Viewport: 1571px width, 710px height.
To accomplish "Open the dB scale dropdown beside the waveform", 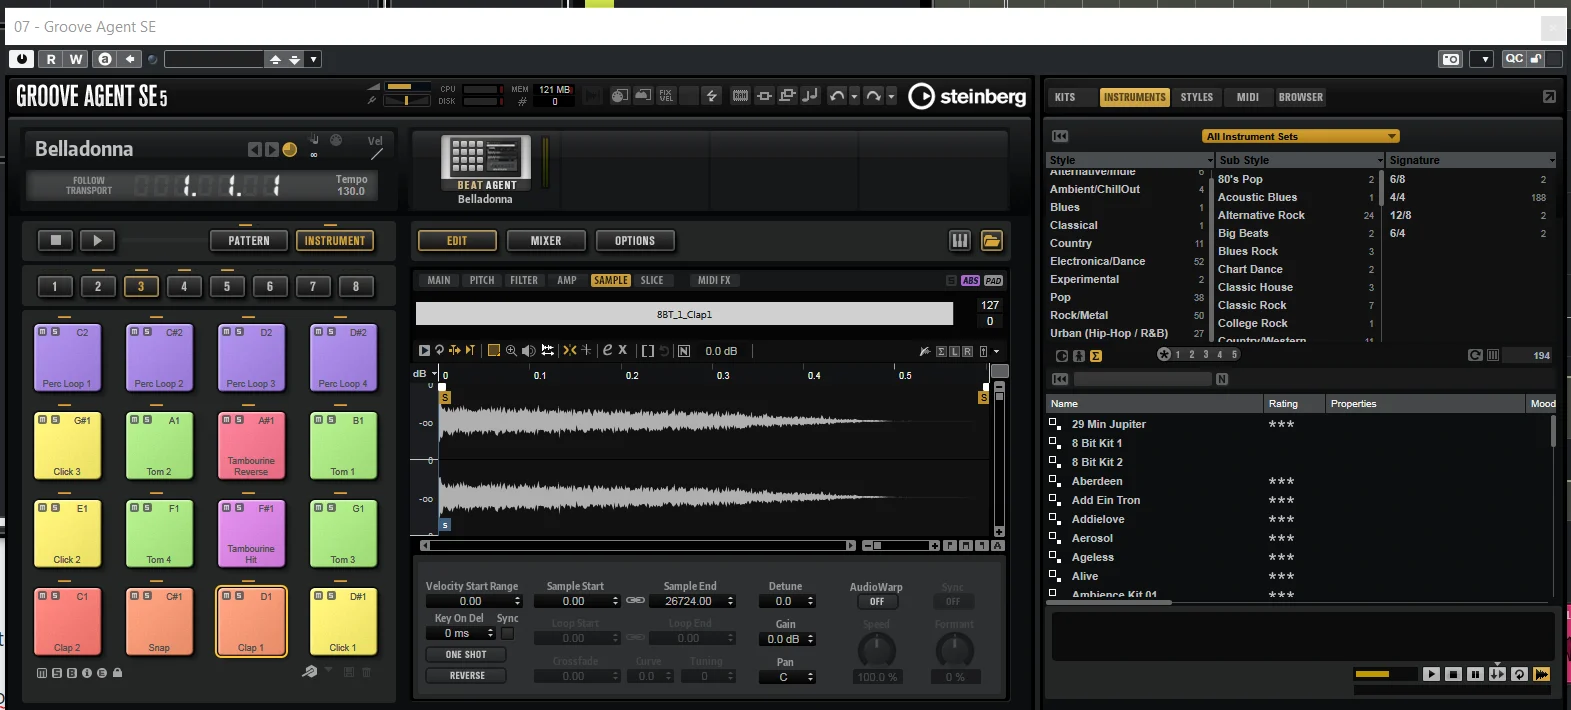I will [434, 373].
